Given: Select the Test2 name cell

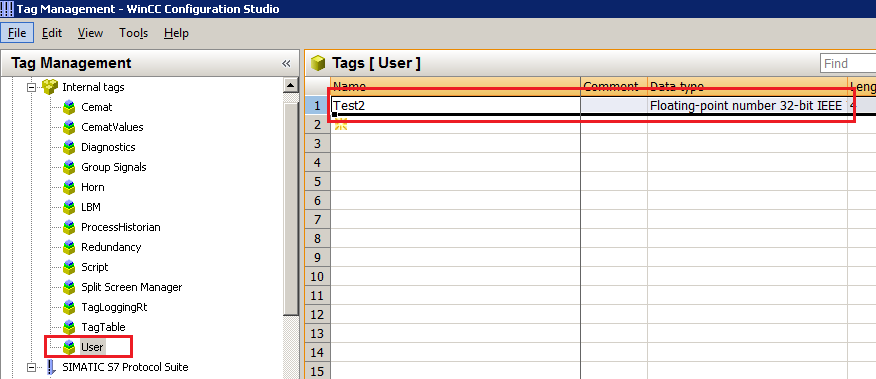Looking at the screenshot, I should point(455,105).
